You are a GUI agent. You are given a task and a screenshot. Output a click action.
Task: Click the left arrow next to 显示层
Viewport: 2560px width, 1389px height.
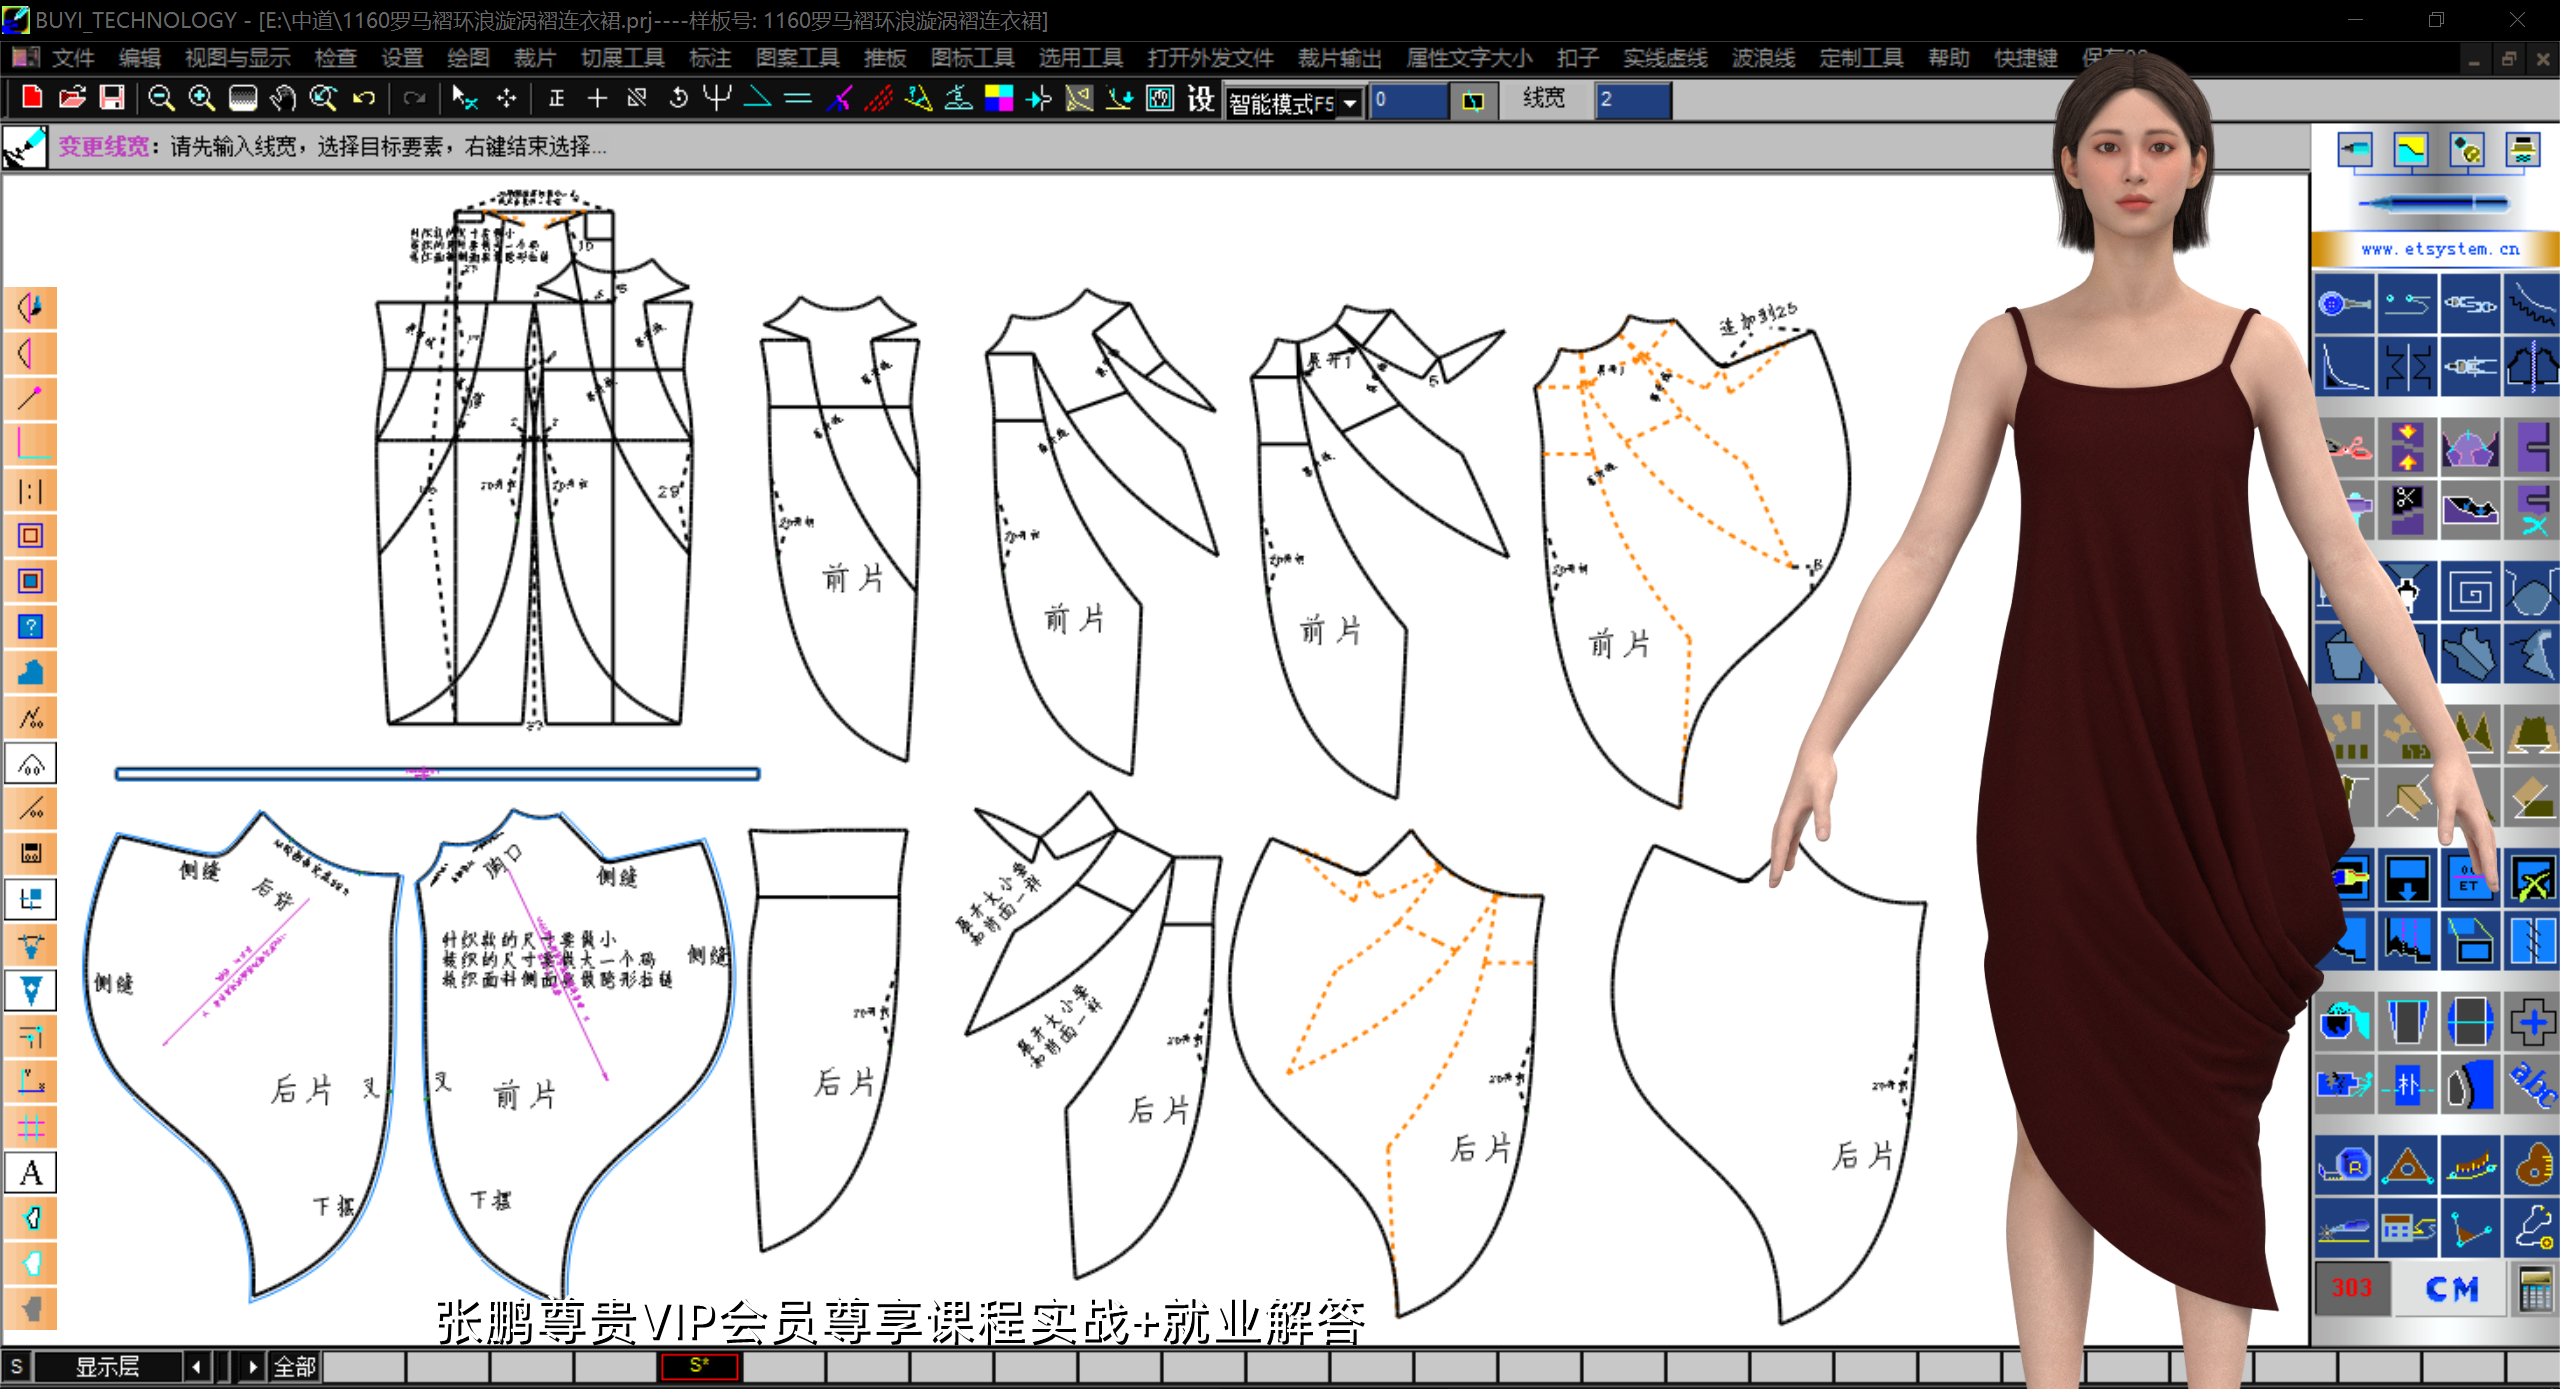pos(196,1366)
